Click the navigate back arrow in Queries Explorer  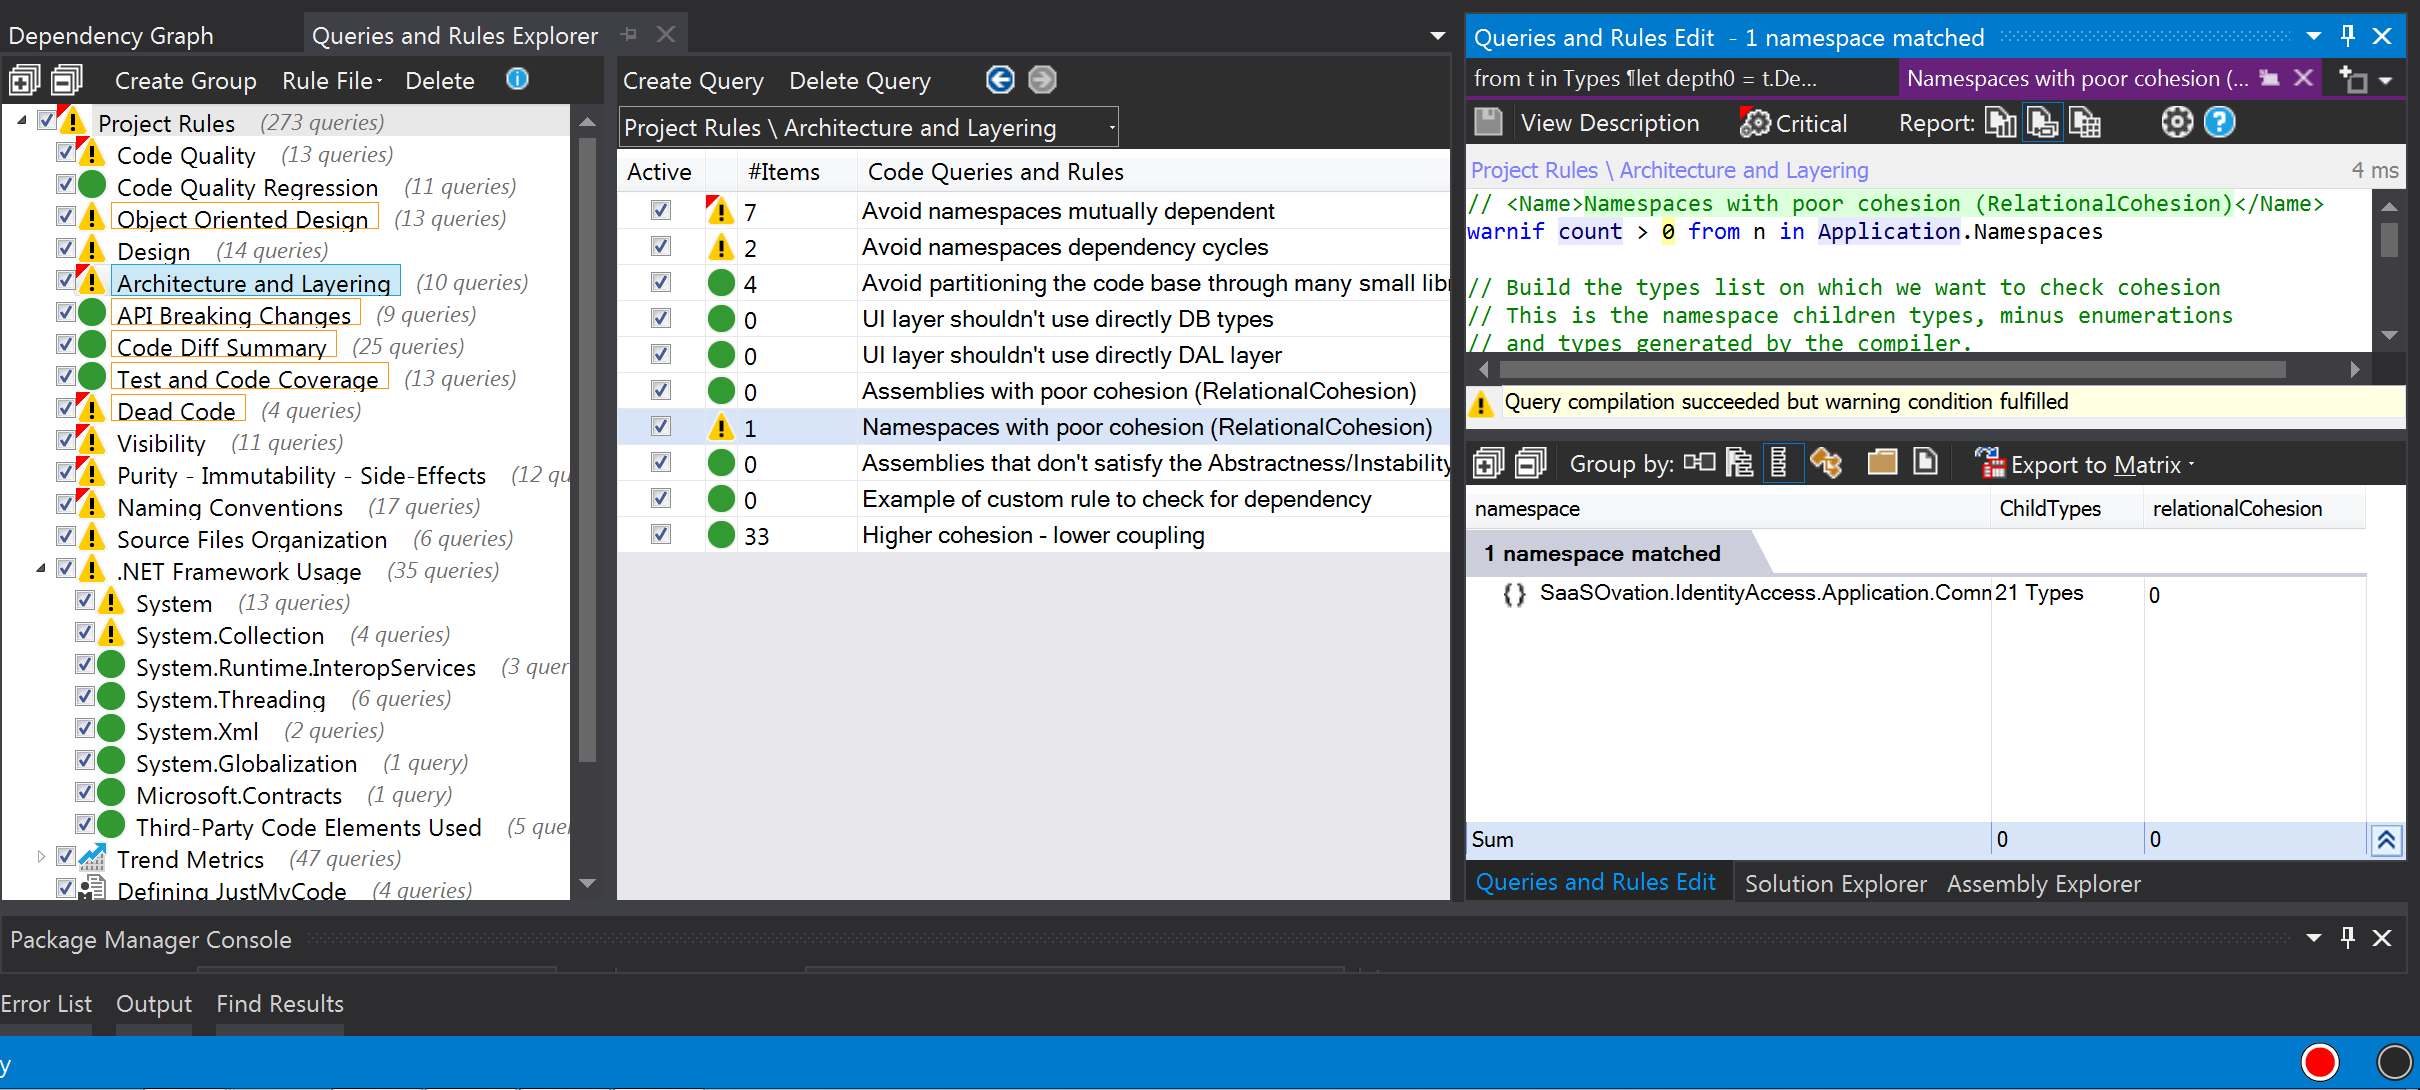pos(1000,77)
